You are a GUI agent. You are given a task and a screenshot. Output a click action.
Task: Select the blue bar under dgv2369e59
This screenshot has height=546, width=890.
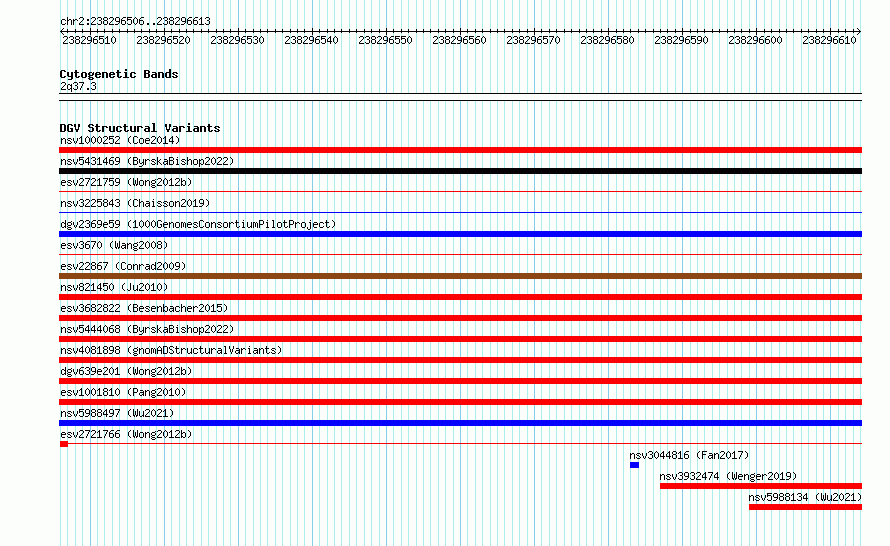[460, 234]
